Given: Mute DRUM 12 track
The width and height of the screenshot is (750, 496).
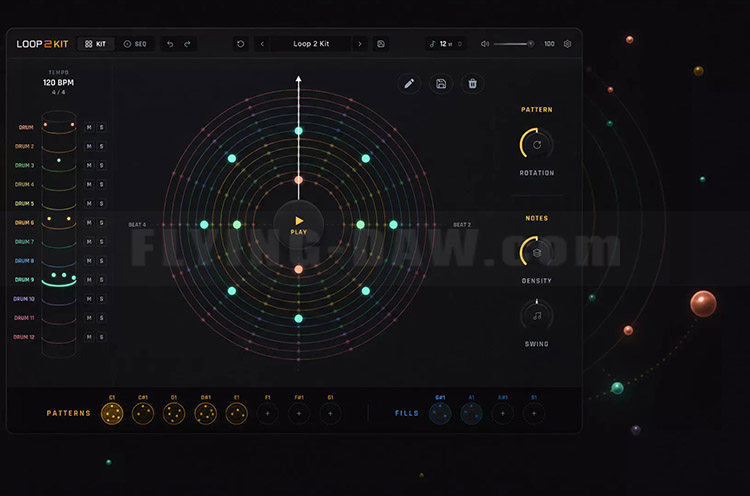Looking at the screenshot, I should (x=89, y=337).
